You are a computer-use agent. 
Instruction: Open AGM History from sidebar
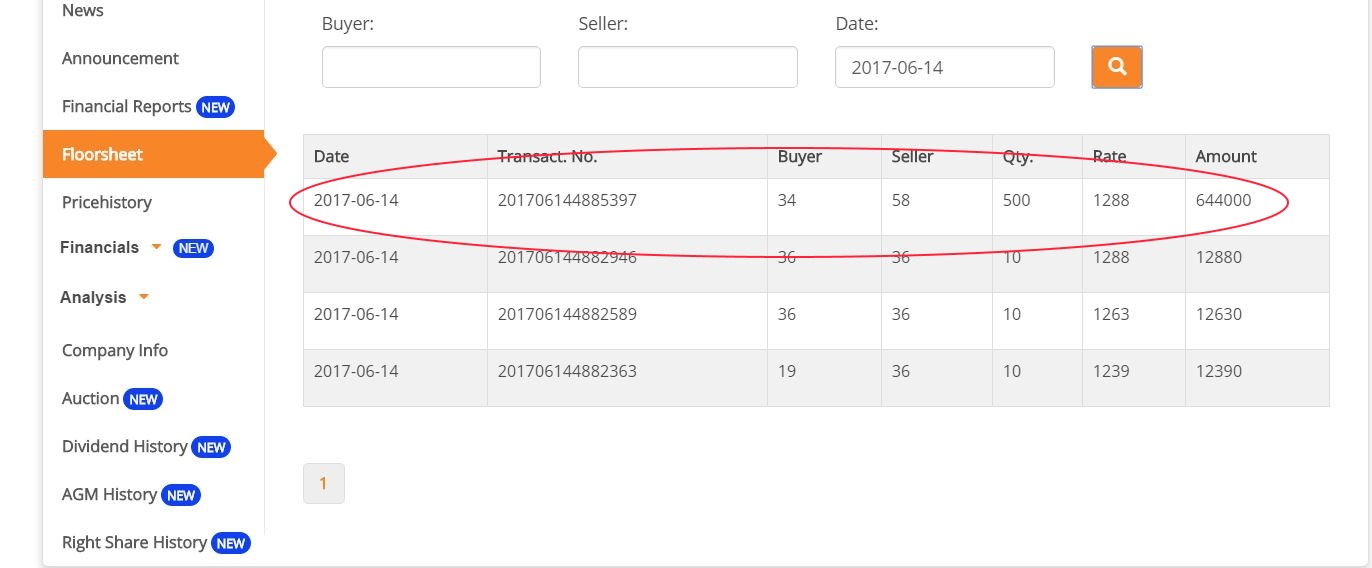pyautogui.click(x=109, y=494)
